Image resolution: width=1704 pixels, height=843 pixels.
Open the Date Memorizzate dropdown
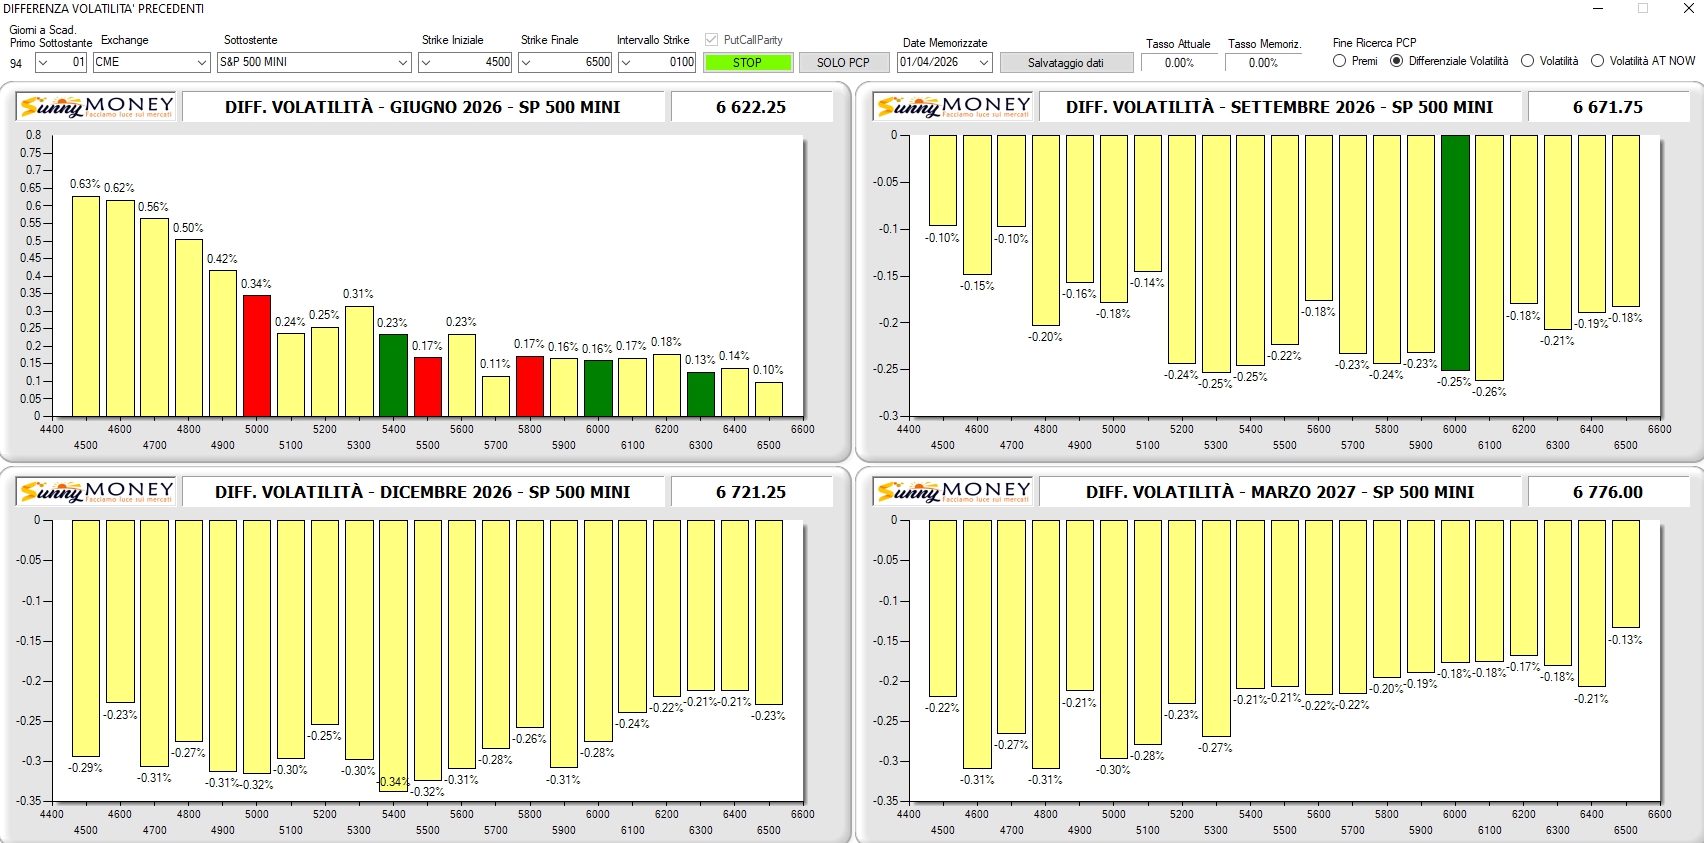984,62
